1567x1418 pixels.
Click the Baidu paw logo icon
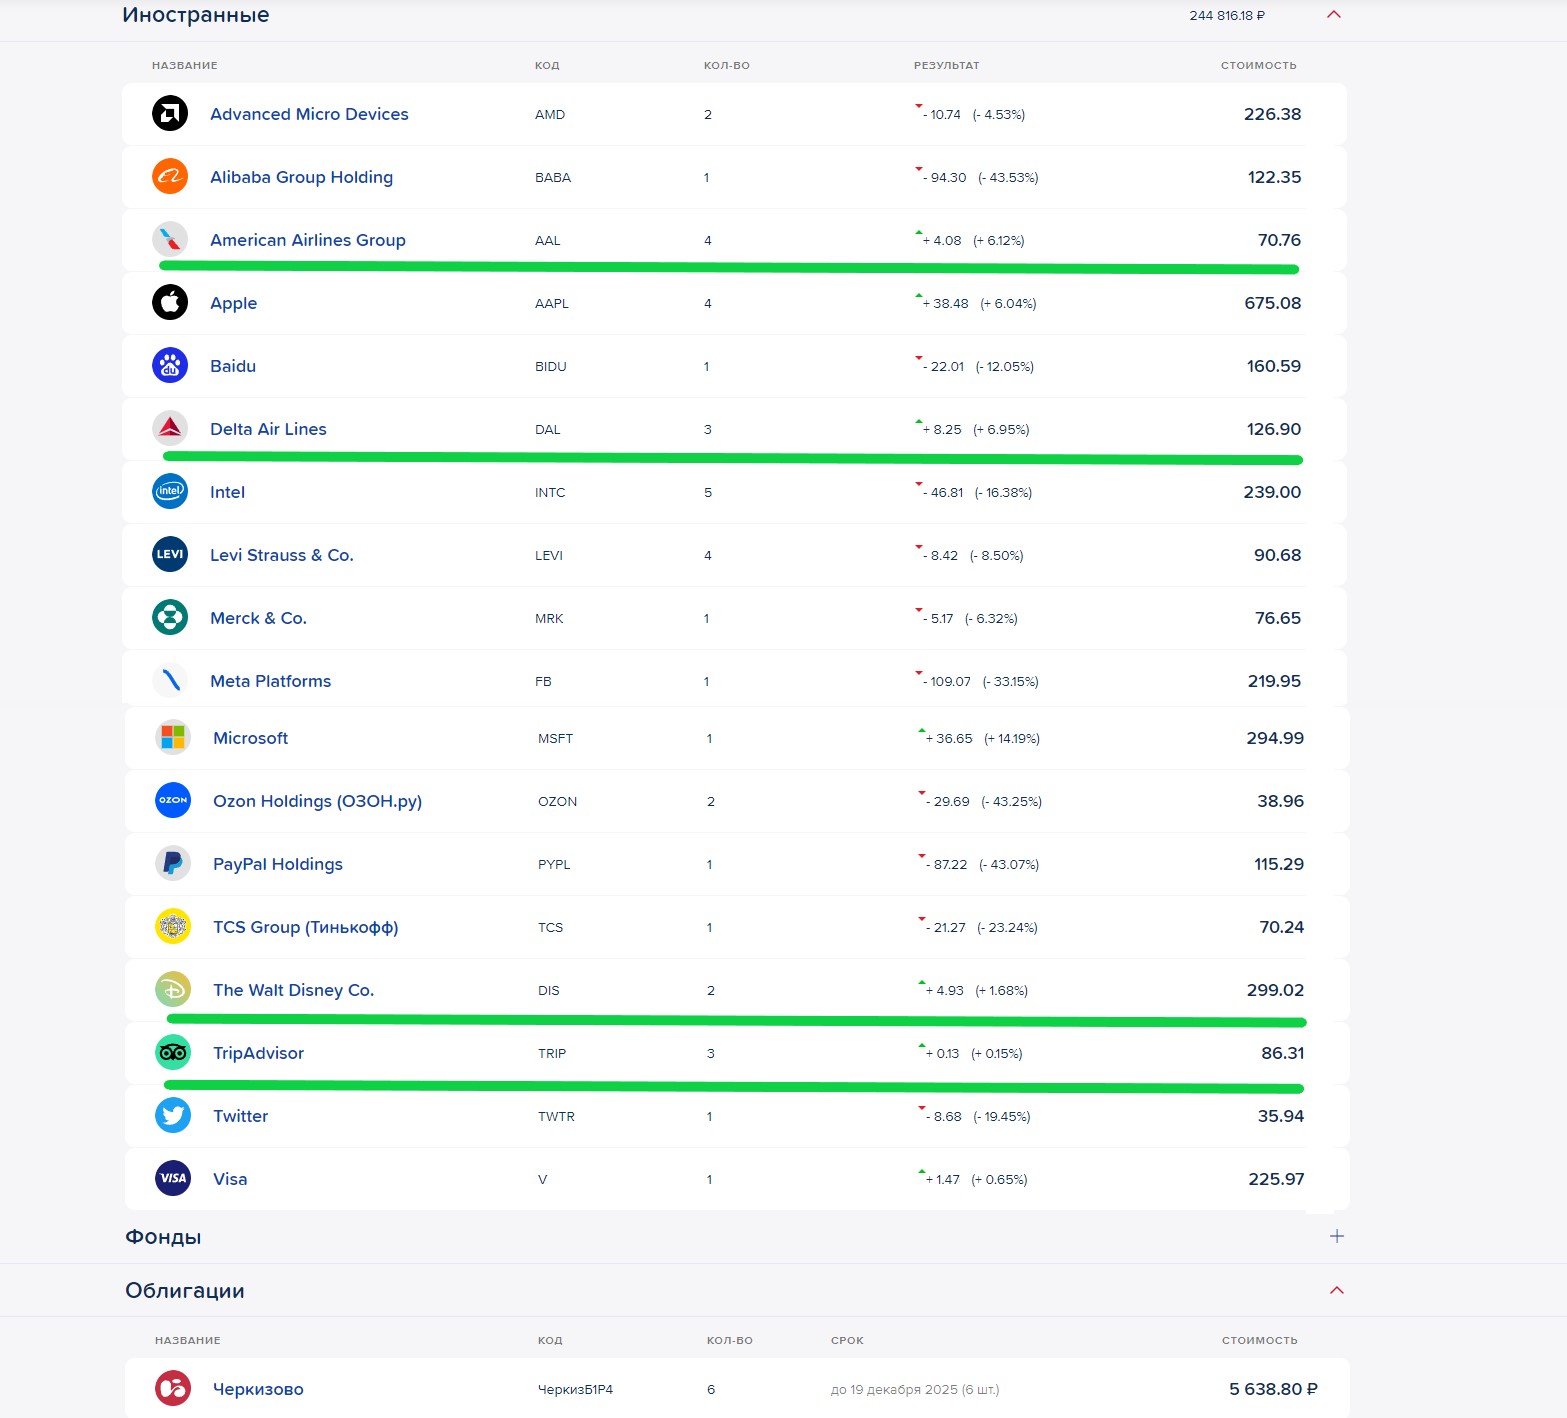point(170,365)
